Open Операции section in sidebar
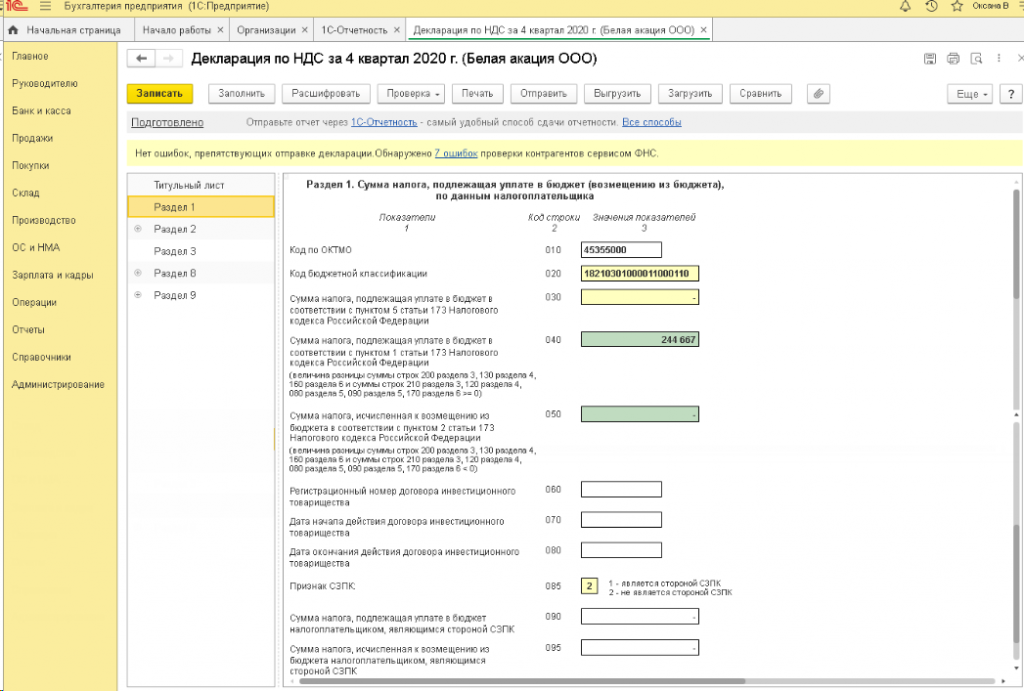1024x691 pixels. click(x=34, y=302)
